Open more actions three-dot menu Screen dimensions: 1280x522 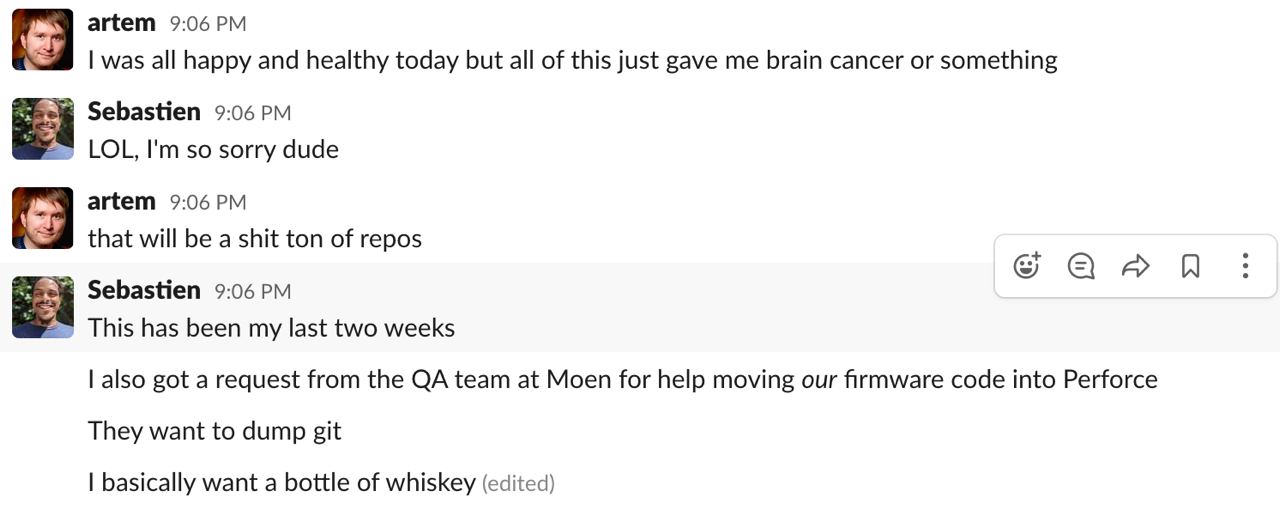pyautogui.click(x=1245, y=266)
